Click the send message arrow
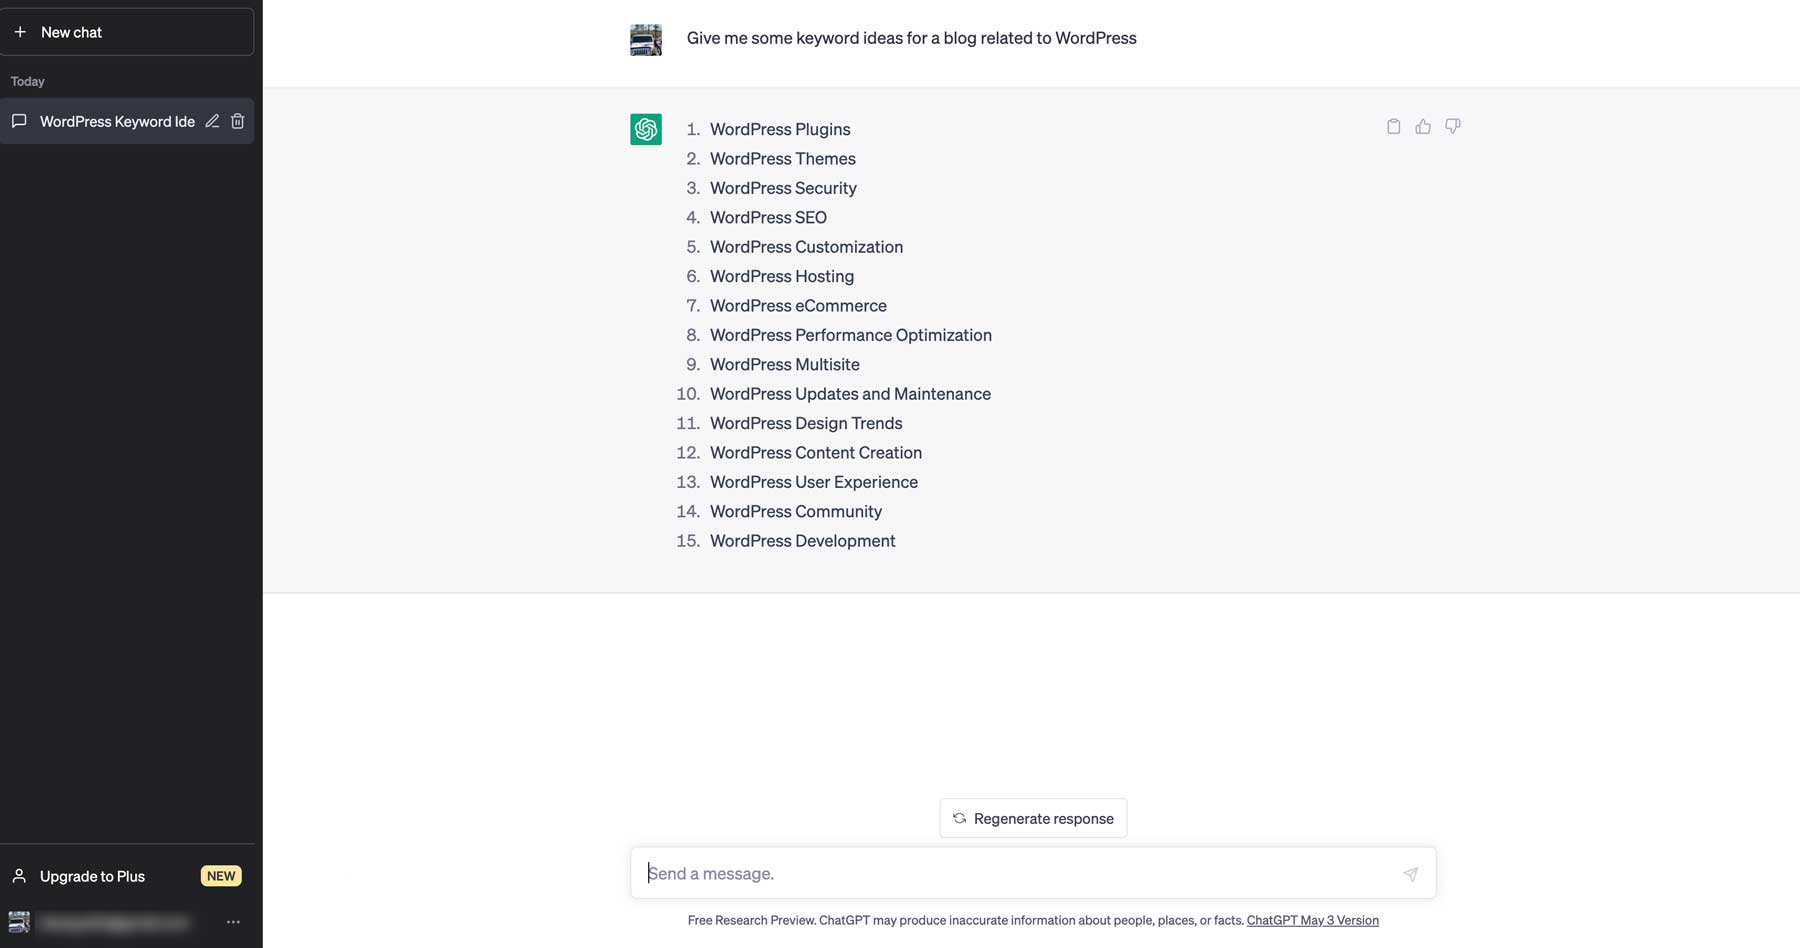The width and height of the screenshot is (1800, 948). (1410, 874)
